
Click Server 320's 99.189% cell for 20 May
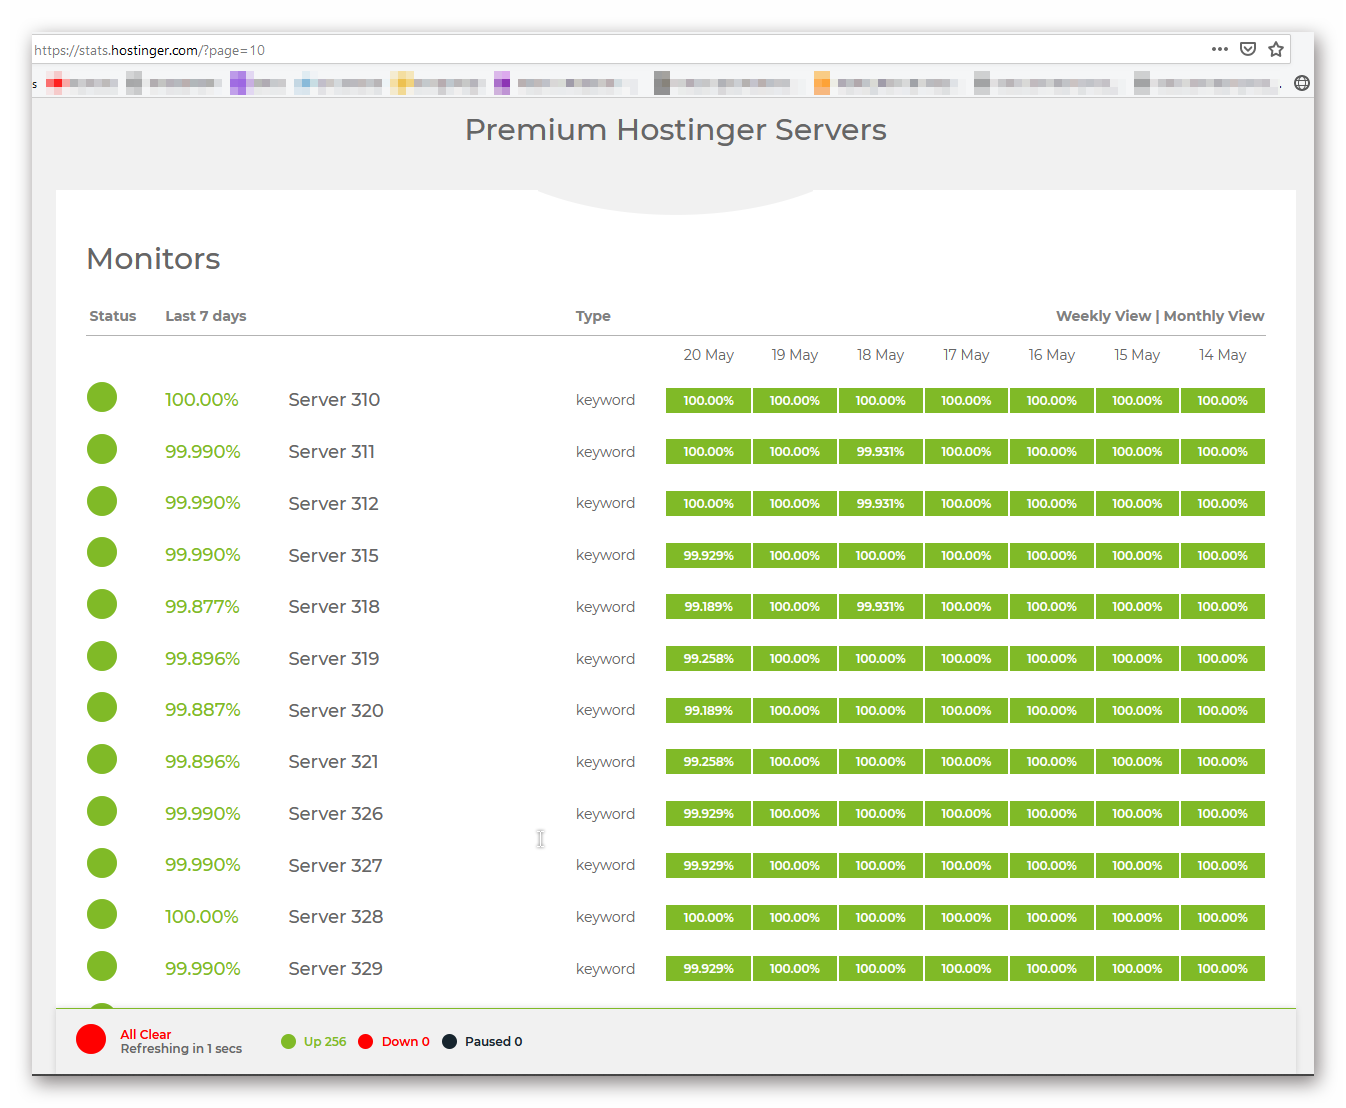tap(708, 711)
